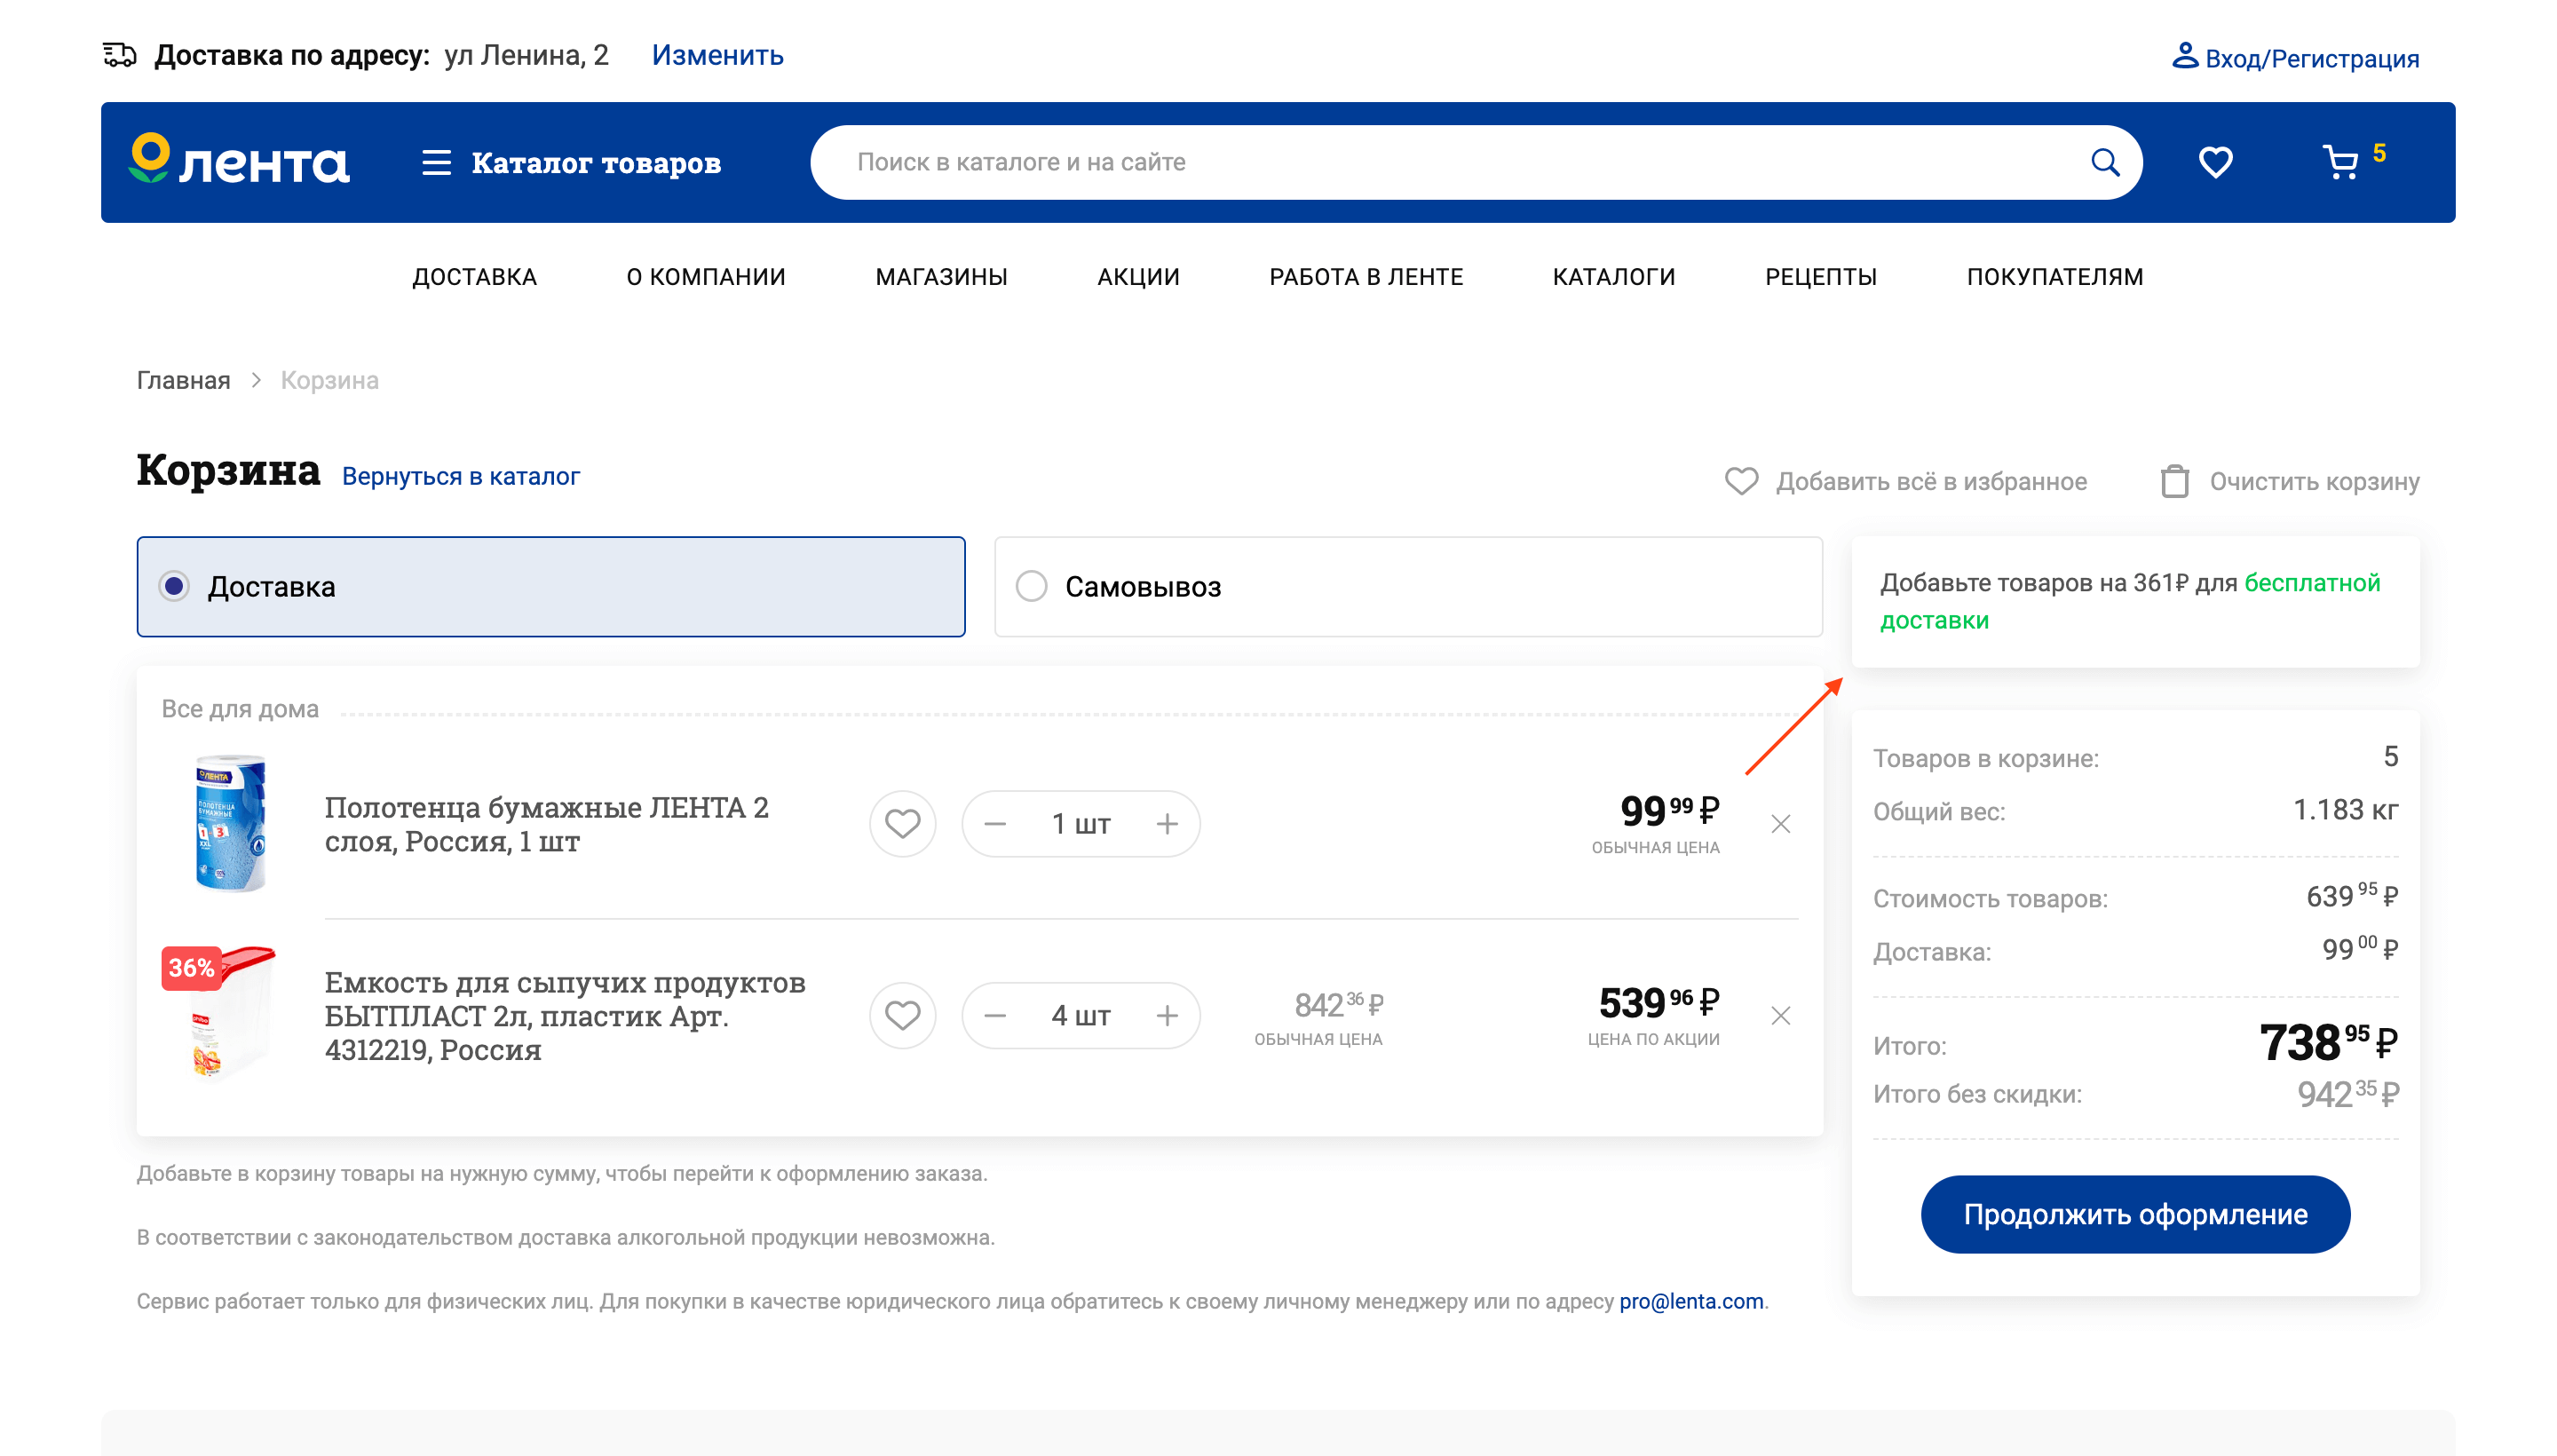Click Вернуться в каталог link
This screenshot has height=1456, width=2557.
[x=460, y=477]
